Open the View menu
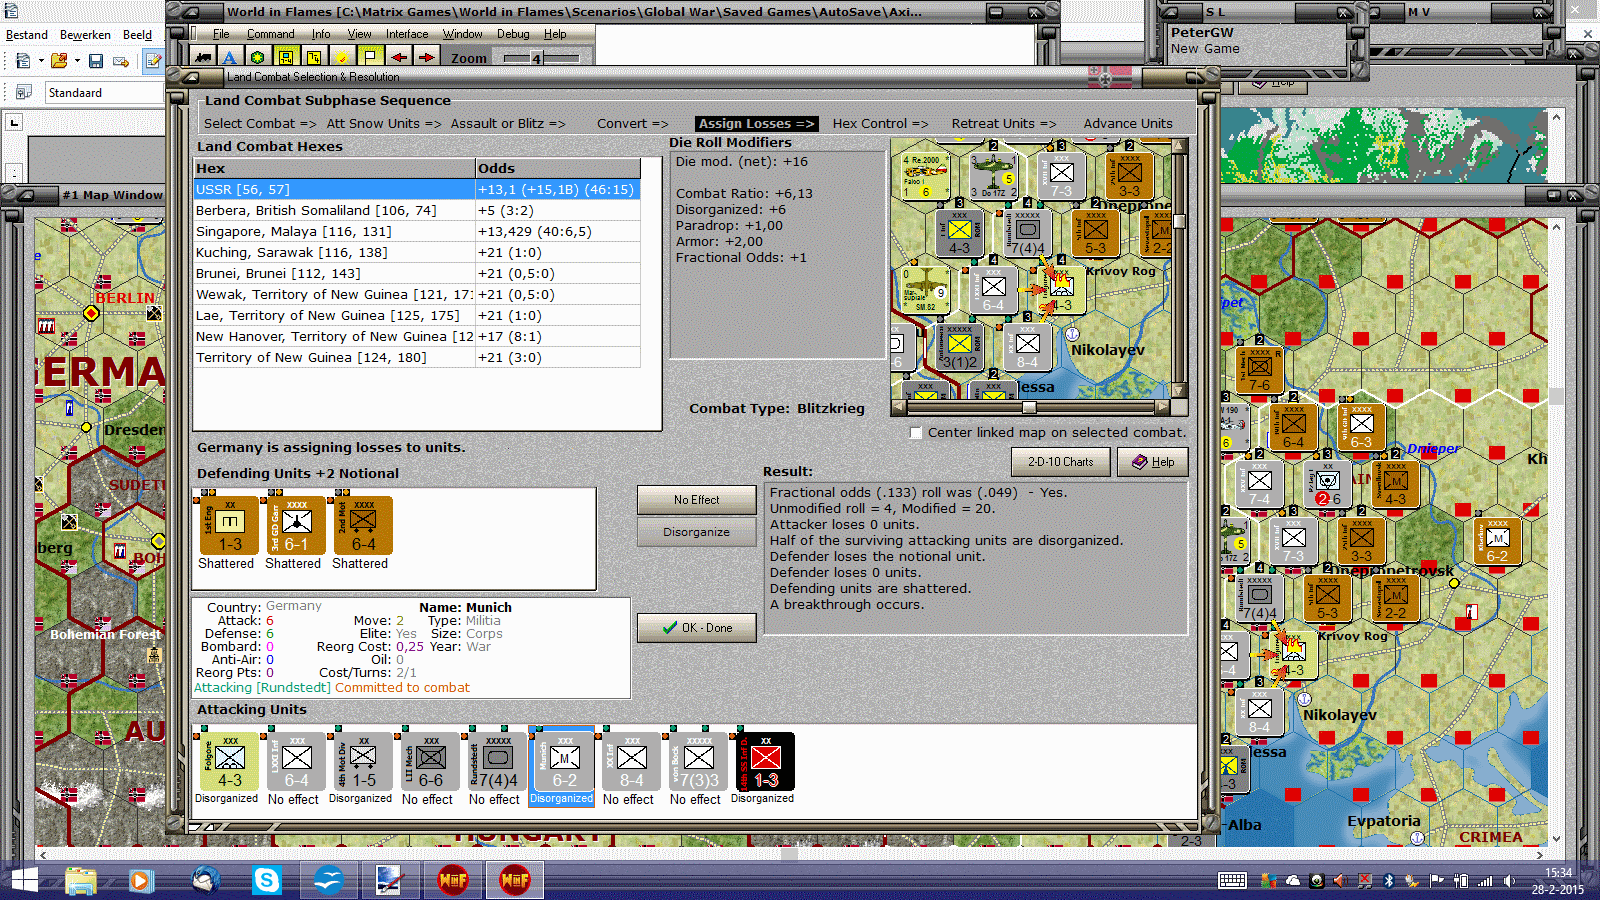This screenshot has height=900, width=1600. point(359,34)
